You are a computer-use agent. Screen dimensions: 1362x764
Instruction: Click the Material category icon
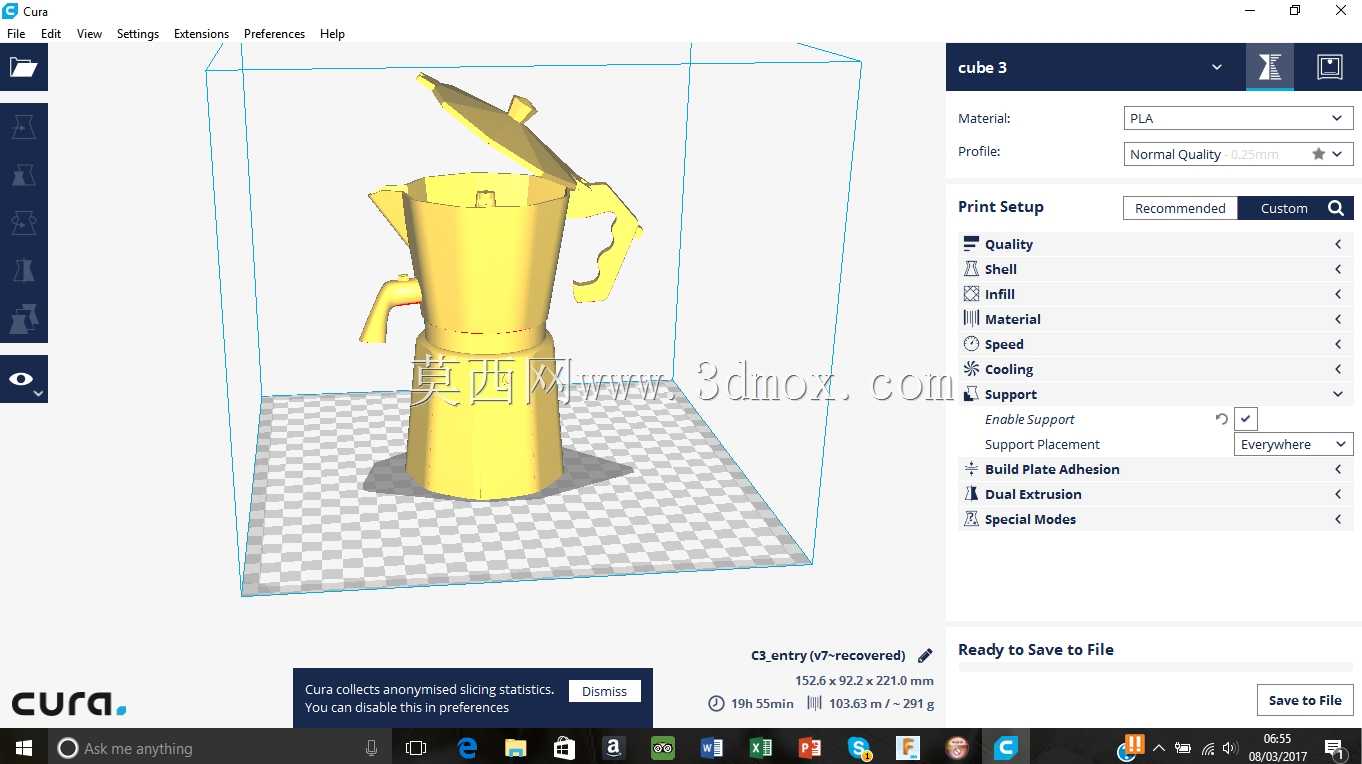click(971, 319)
